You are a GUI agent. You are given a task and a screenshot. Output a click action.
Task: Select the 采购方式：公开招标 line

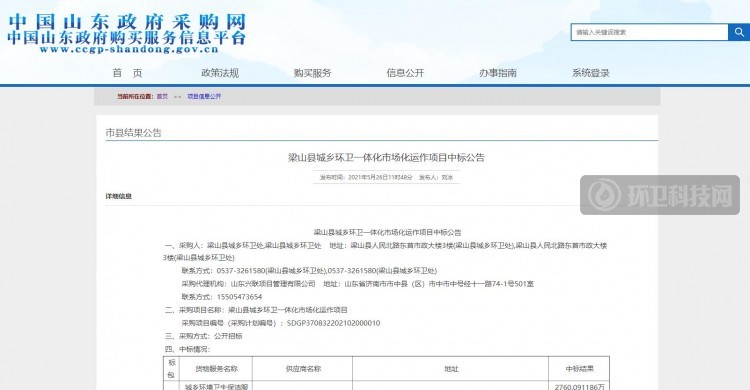click(x=204, y=336)
